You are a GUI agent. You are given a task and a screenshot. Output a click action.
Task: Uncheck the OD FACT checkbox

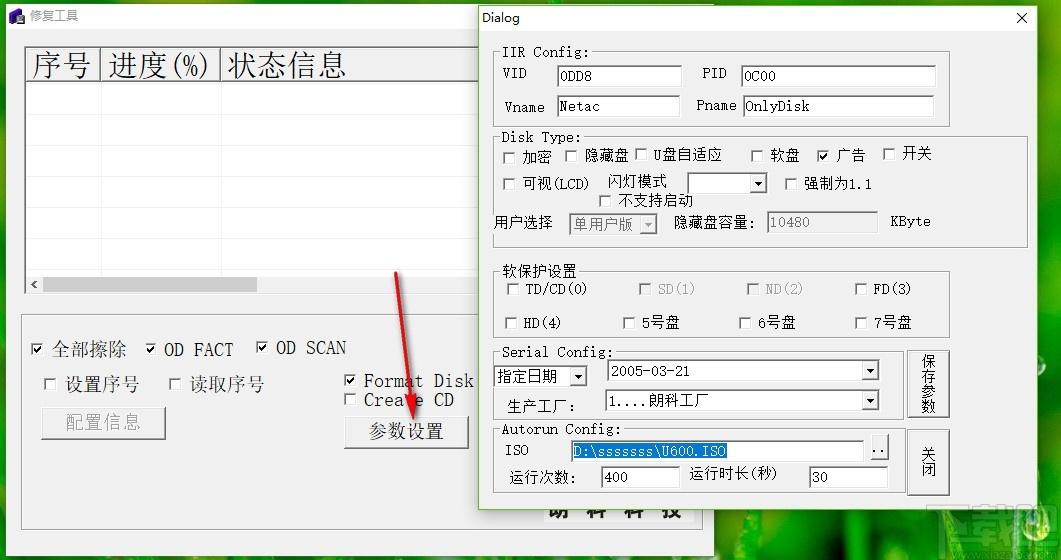tap(151, 349)
